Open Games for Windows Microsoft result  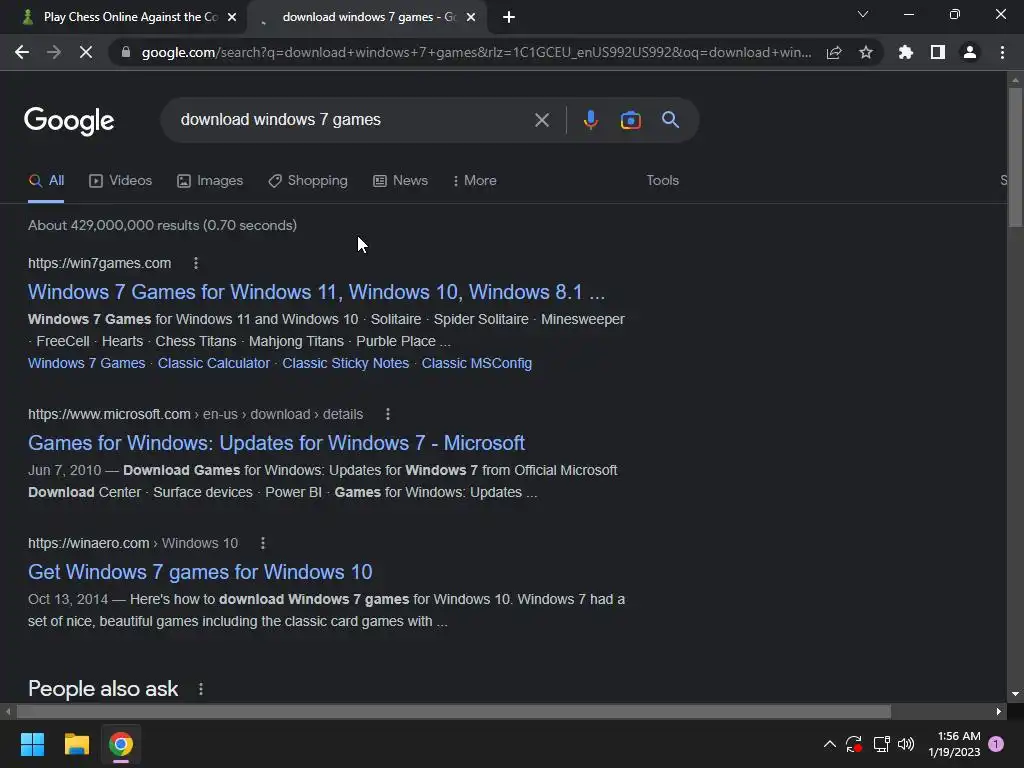click(276, 443)
